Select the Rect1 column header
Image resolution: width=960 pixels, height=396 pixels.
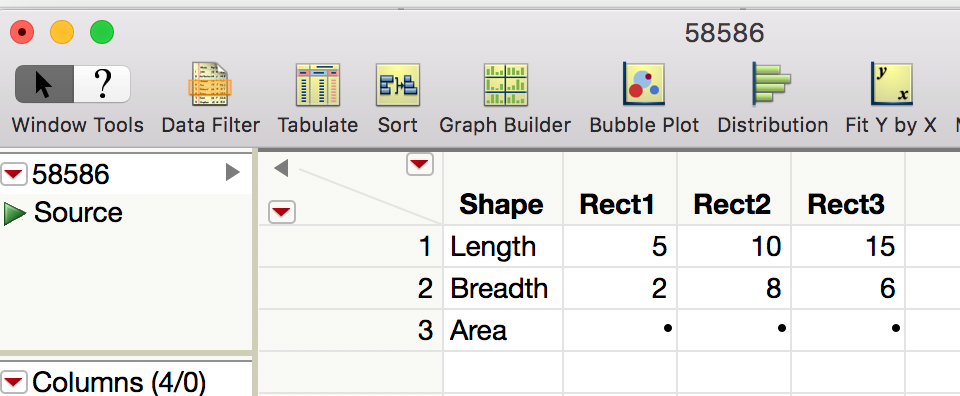620,204
